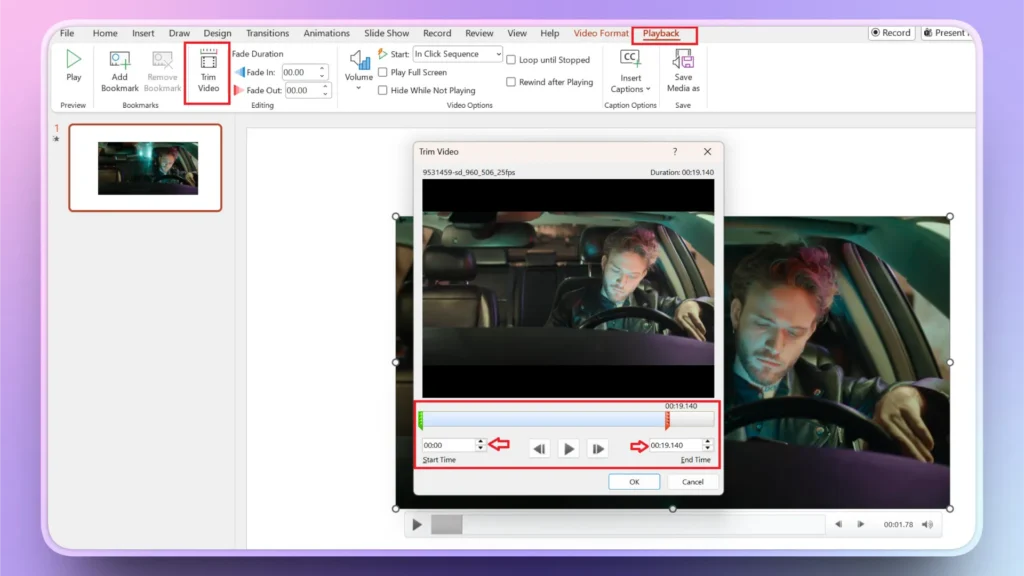The height and width of the screenshot is (576, 1024).
Task: Tick Play Full Screen checkbox
Action: 383,72
